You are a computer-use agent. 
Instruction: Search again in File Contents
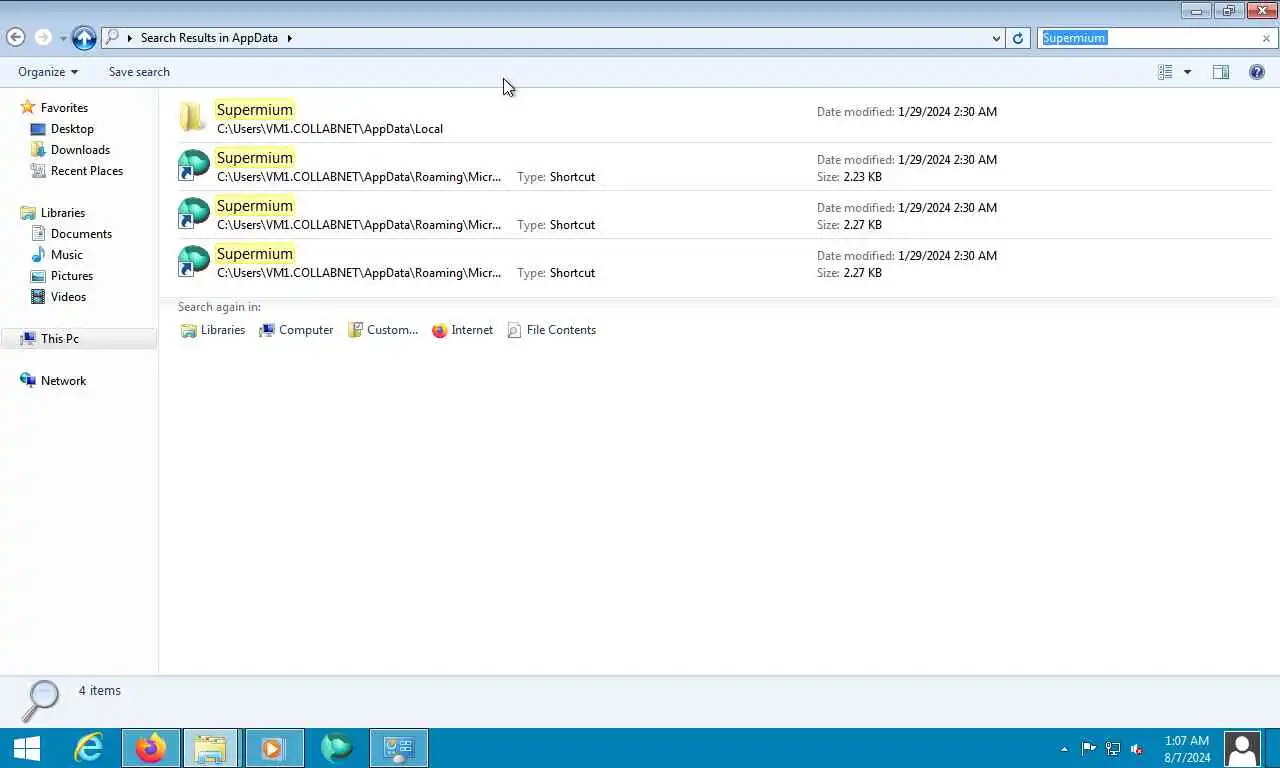(551, 330)
